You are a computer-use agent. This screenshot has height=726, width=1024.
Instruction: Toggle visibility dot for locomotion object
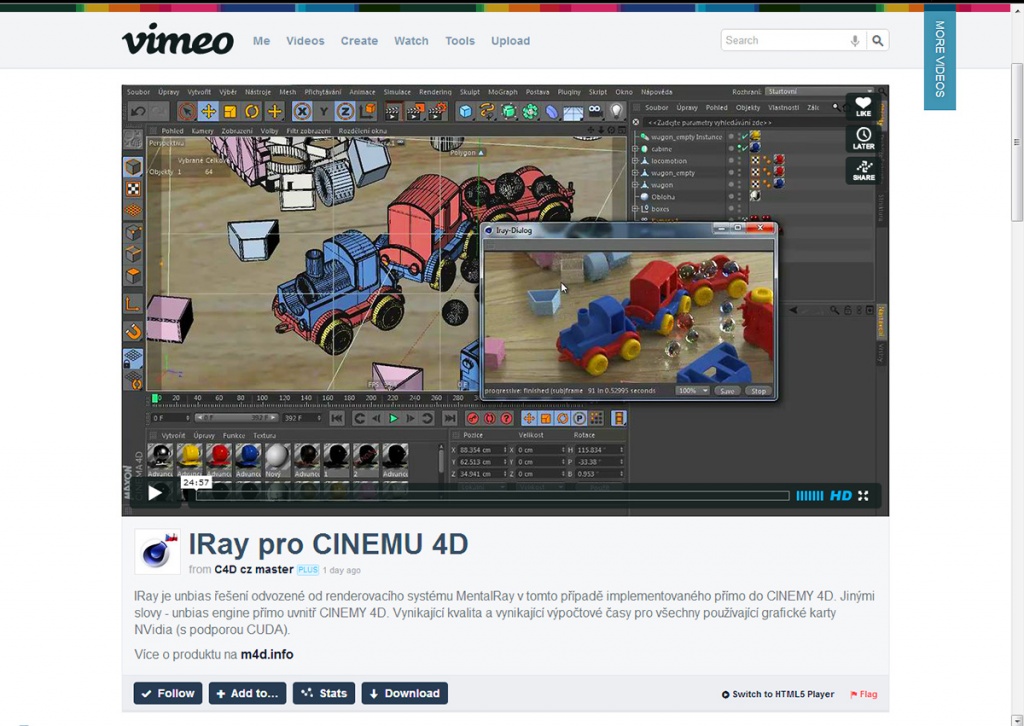[731, 160]
